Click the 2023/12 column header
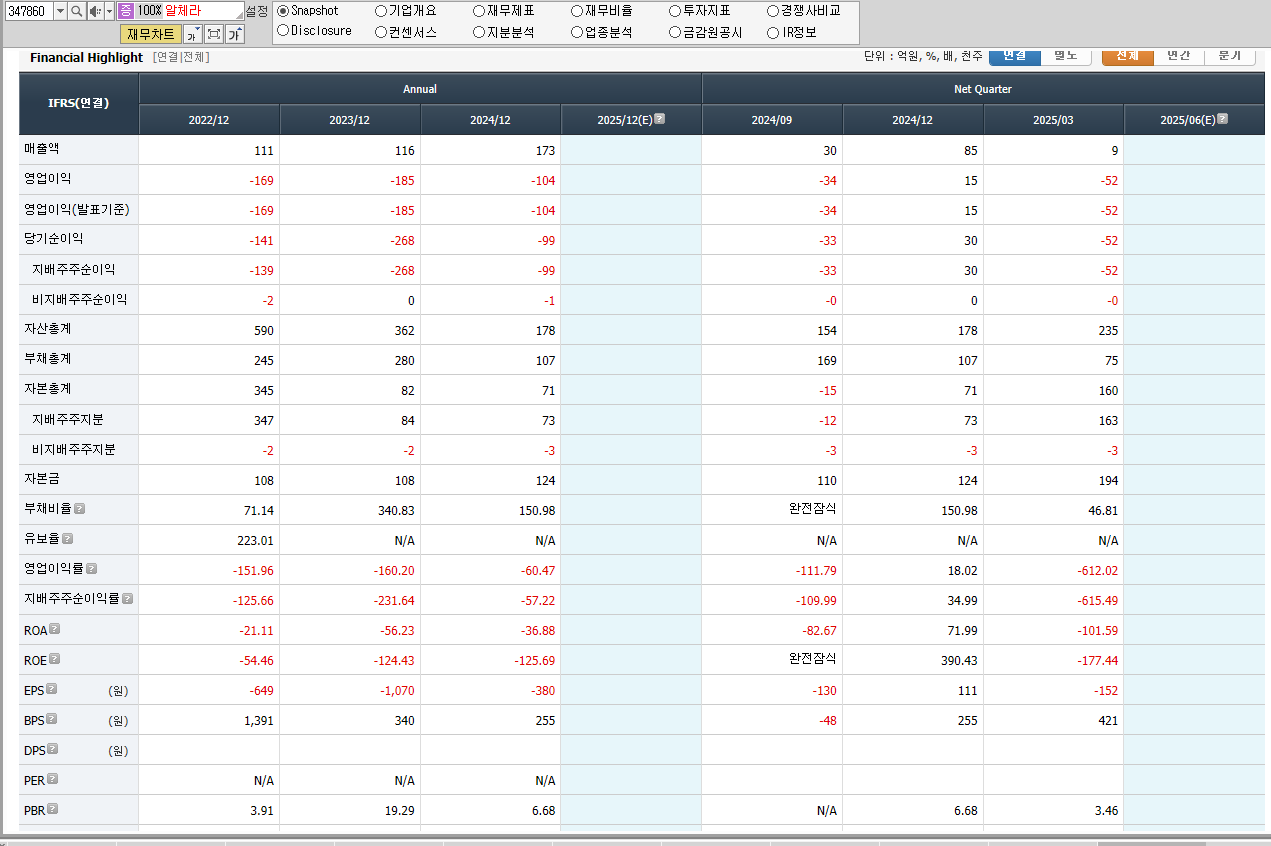This screenshot has height=846, width=1271. pyautogui.click(x=350, y=120)
